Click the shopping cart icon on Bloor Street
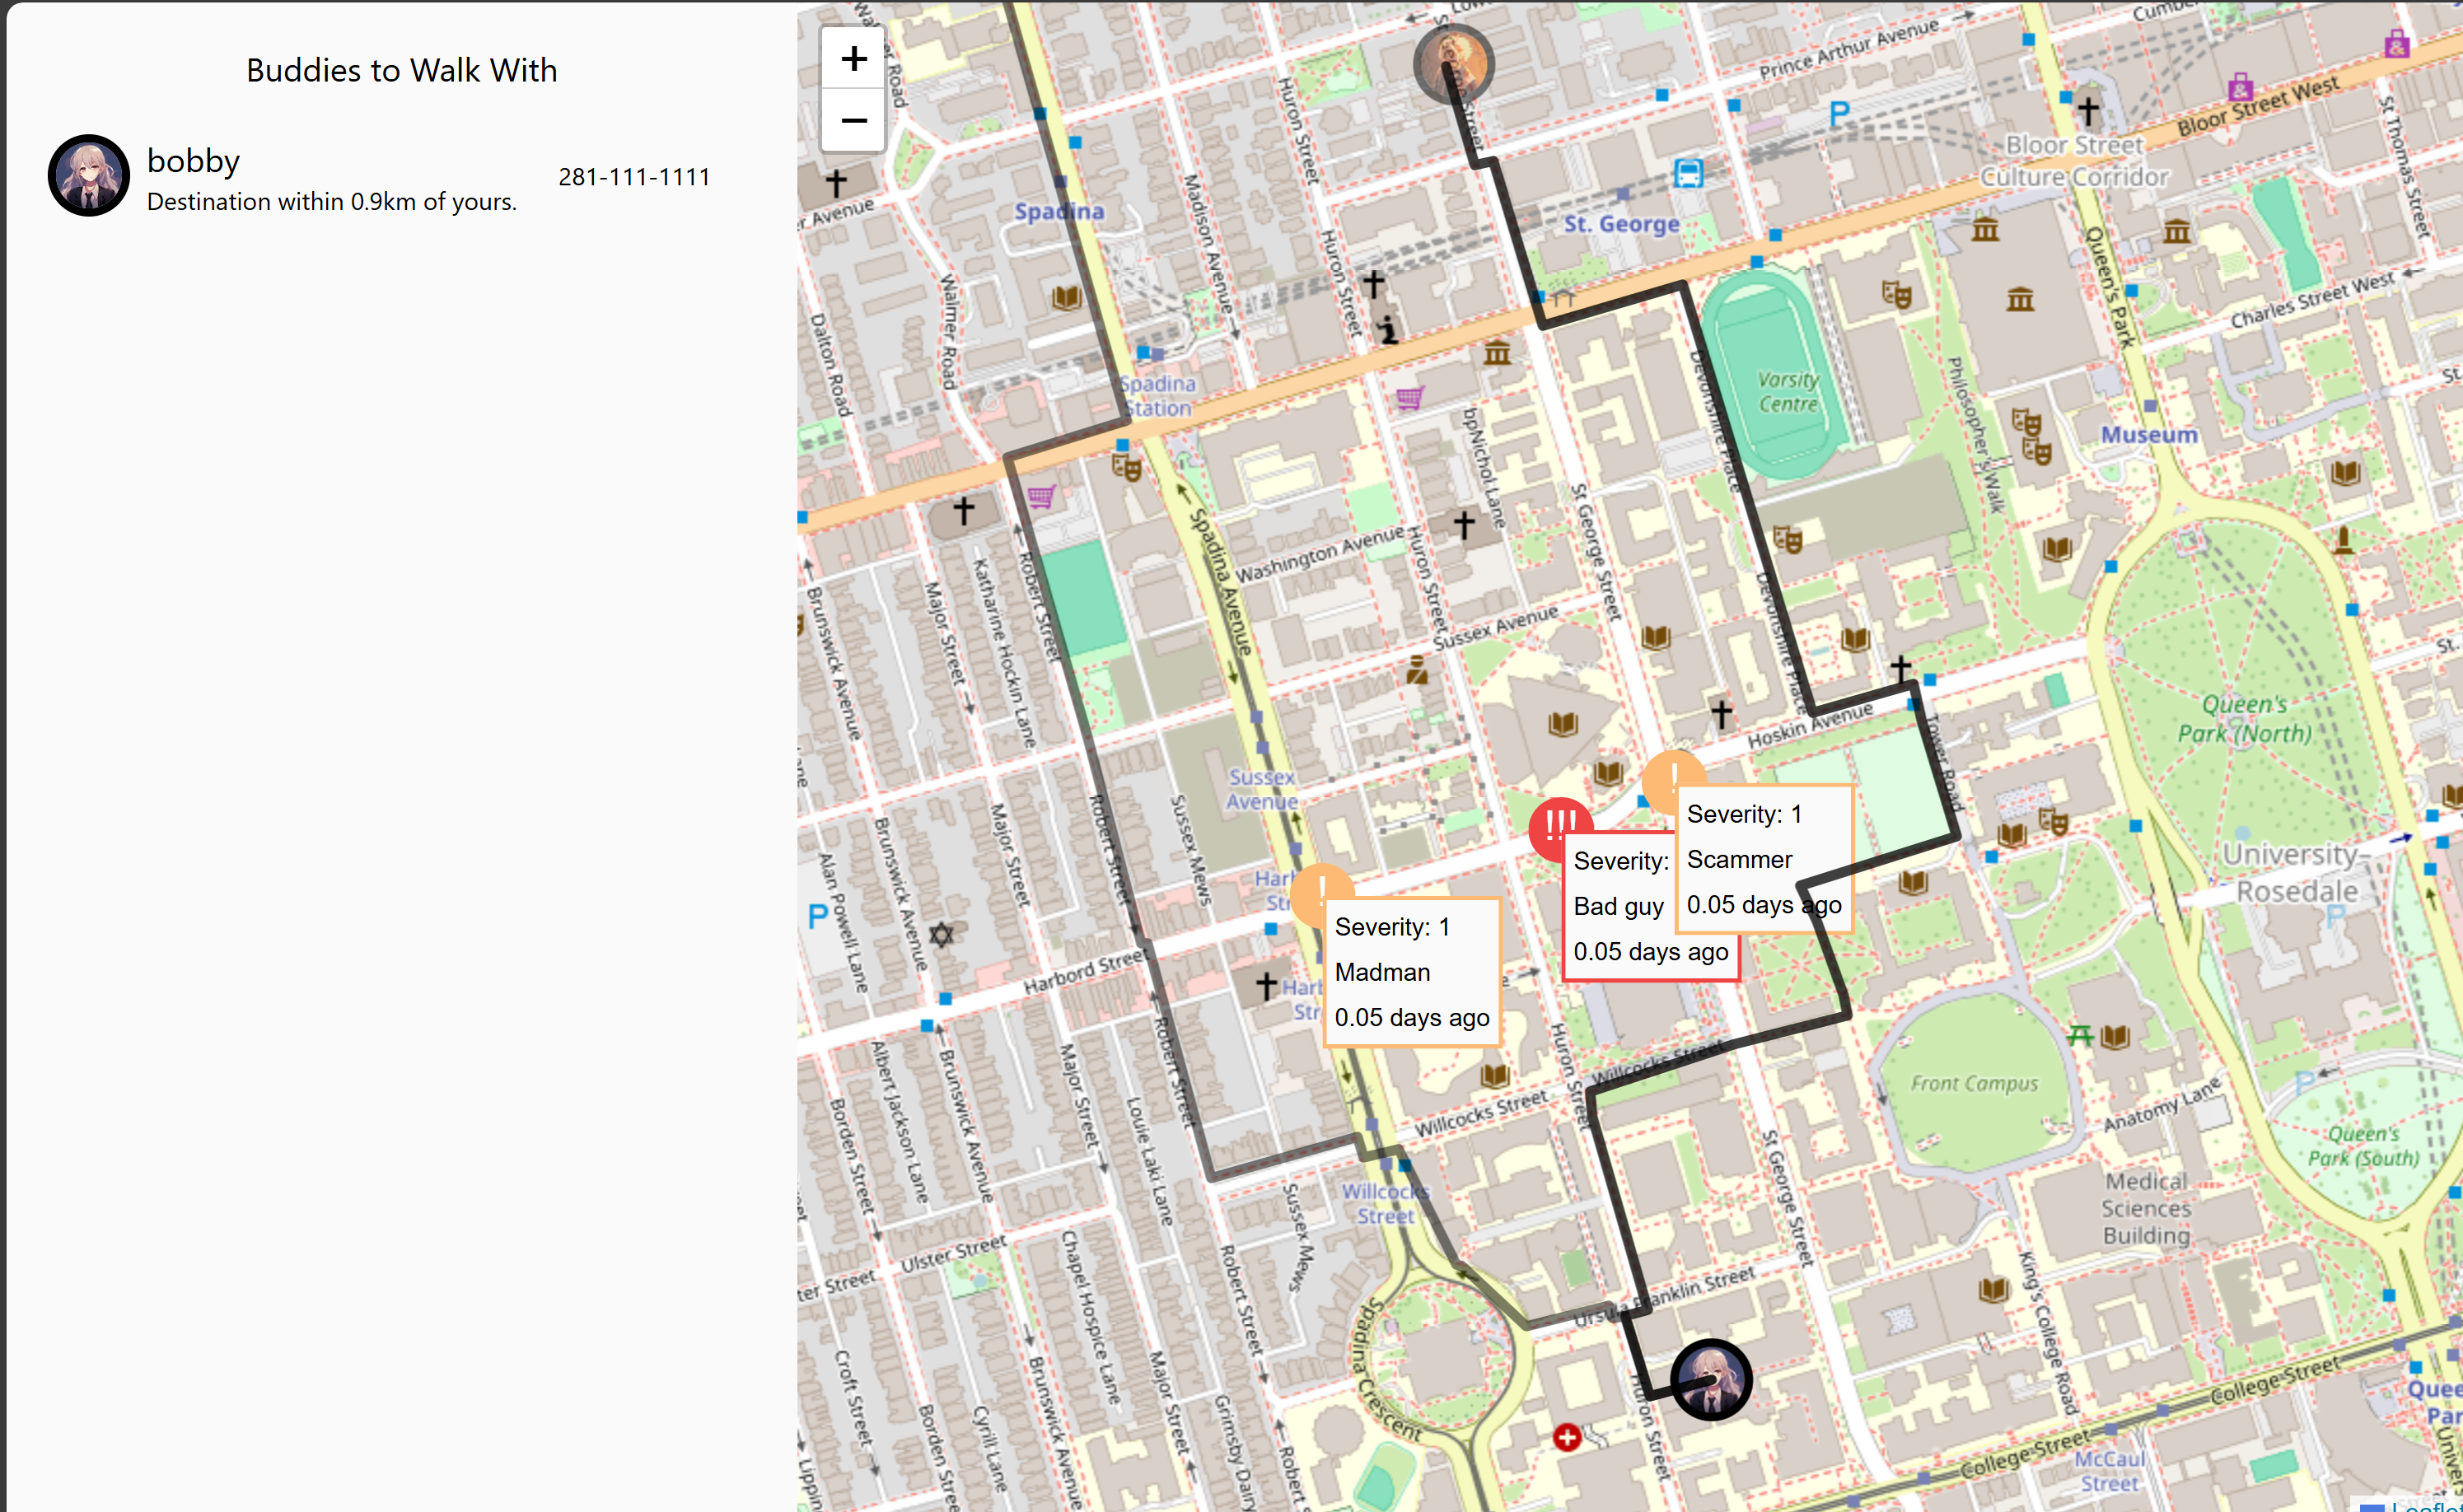The height and width of the screenshot is (1512, 2463). (x=1409, y=398)
